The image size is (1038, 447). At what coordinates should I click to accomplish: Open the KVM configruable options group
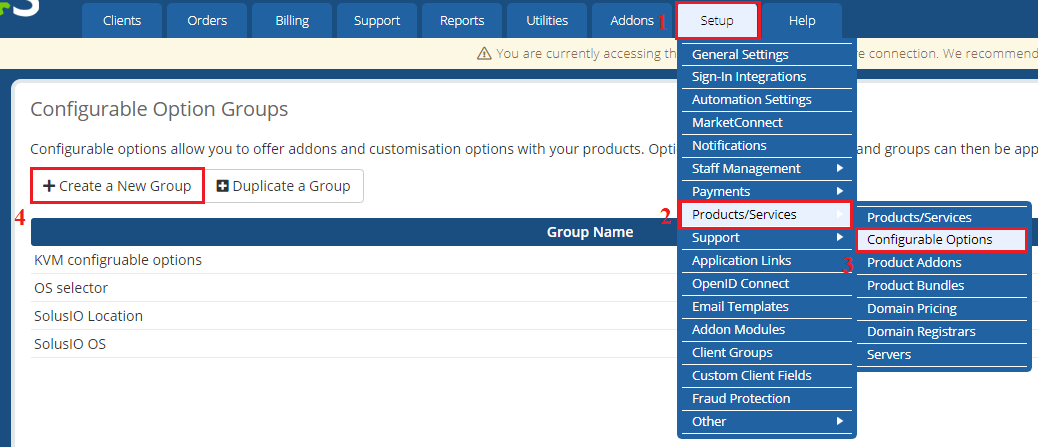(x=118, y=260)
